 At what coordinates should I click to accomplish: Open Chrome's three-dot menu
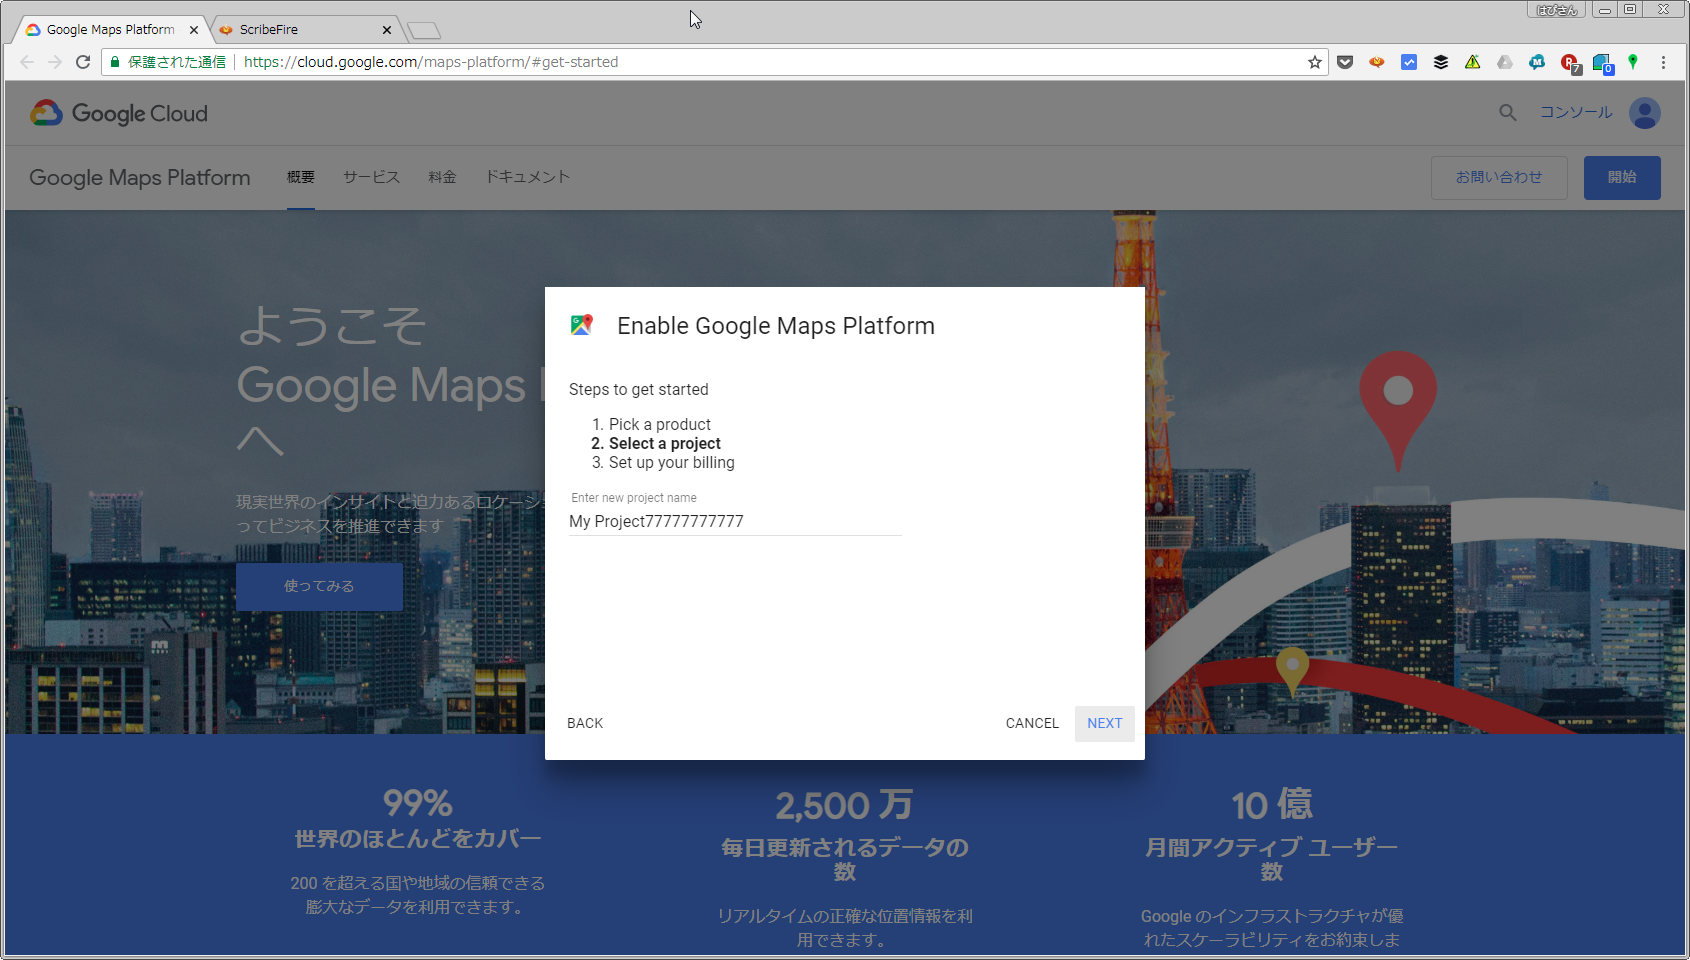coord(1664,62)
